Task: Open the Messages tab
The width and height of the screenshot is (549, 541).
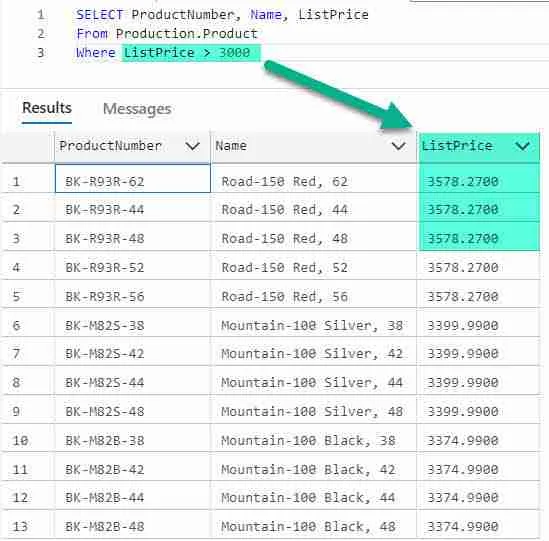Action: point(137,109)
